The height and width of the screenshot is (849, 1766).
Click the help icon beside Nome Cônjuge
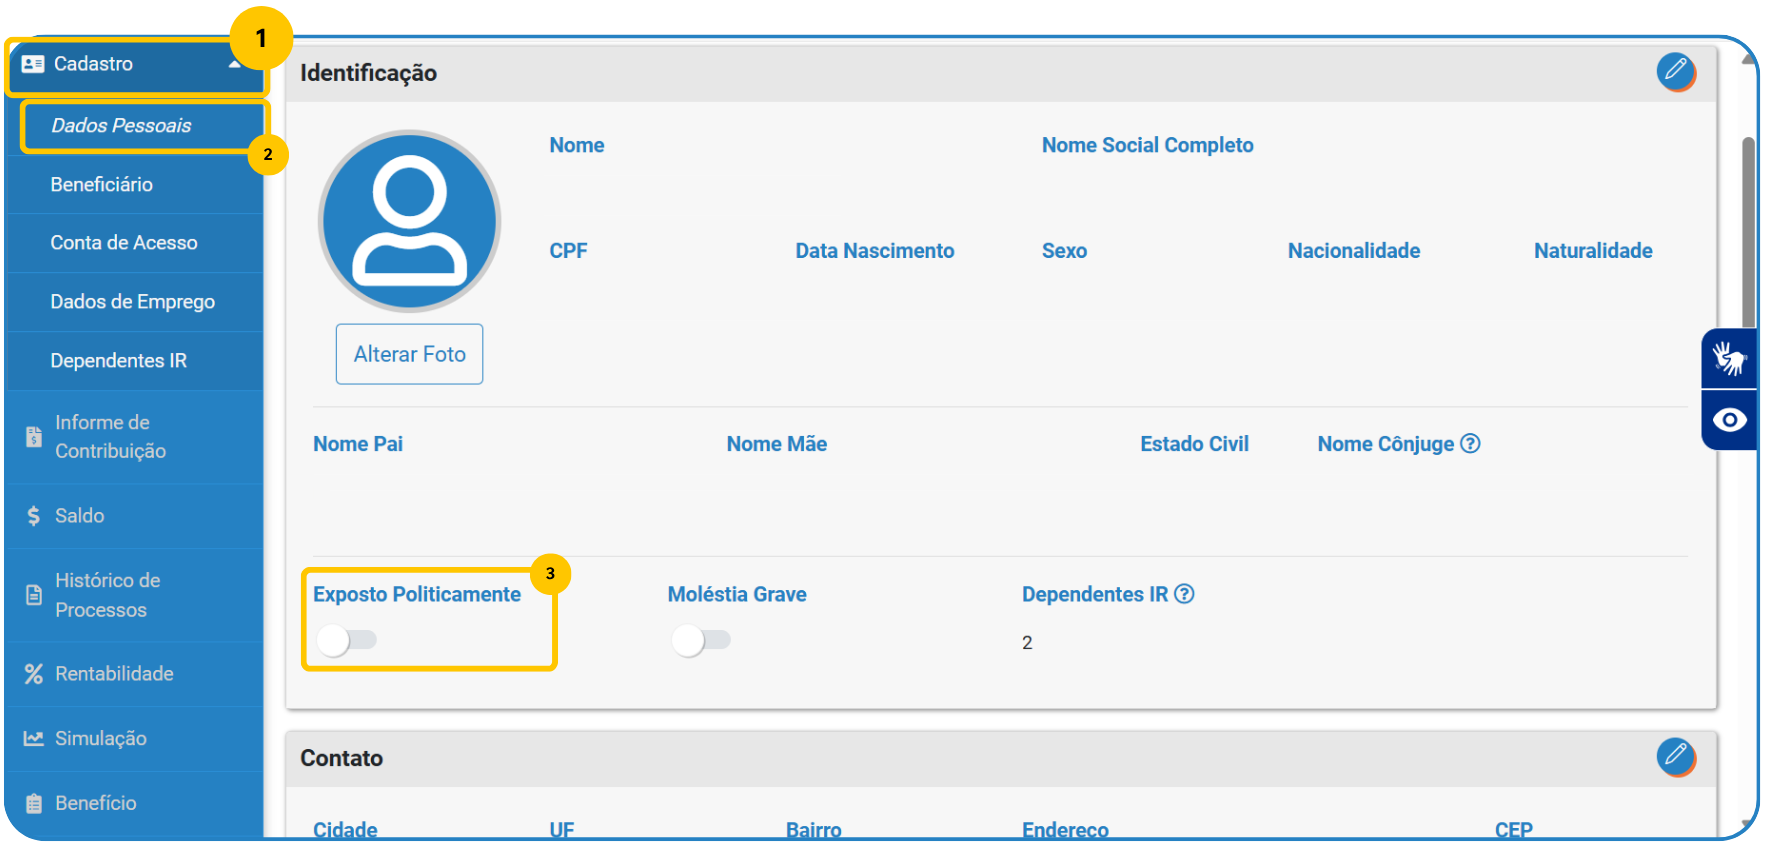(x=1470, y=443)
